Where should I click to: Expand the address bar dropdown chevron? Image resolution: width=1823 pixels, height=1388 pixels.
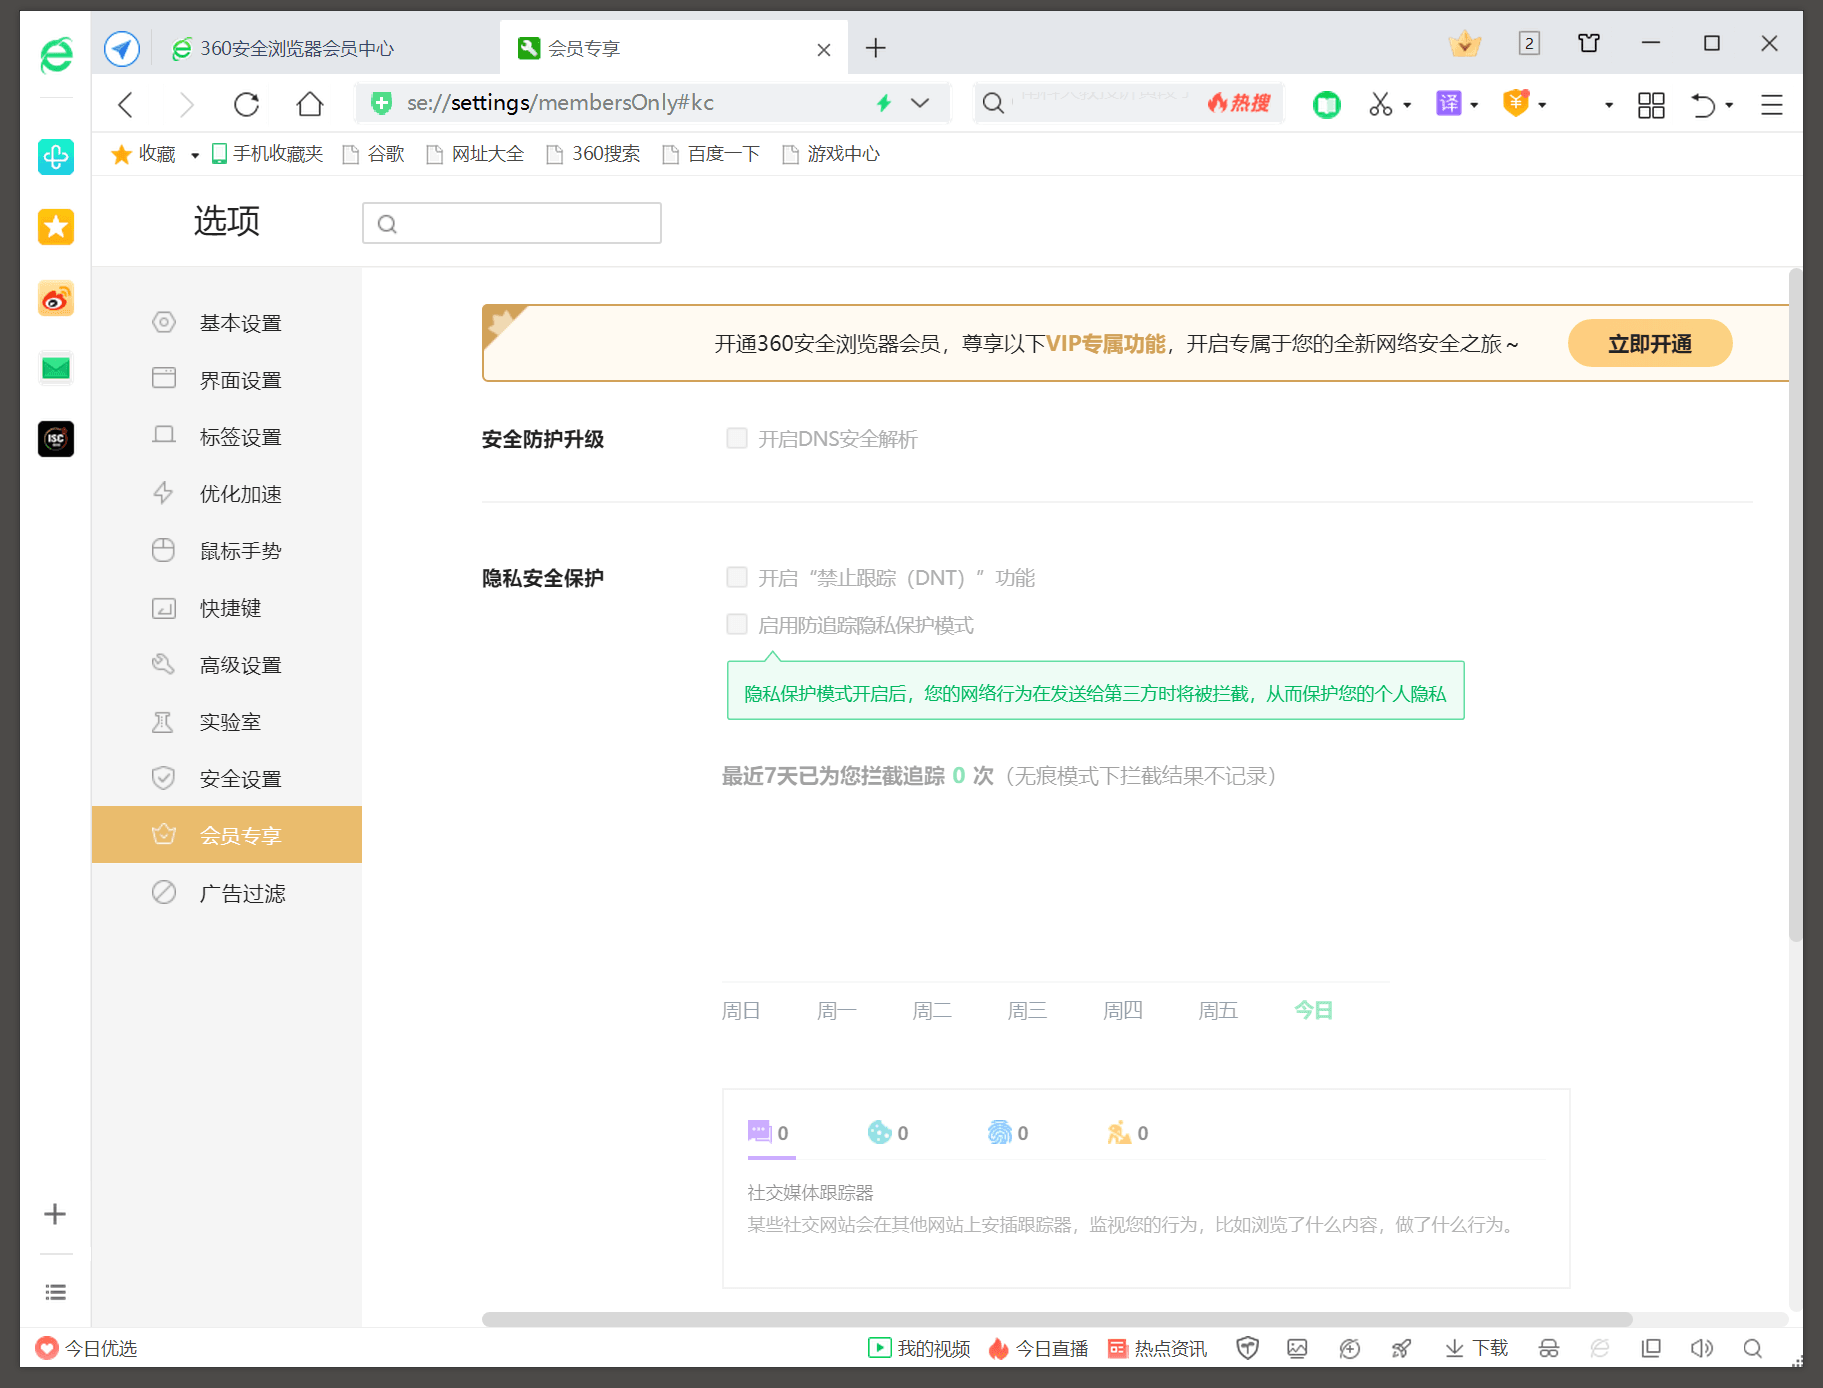point(919,103)
